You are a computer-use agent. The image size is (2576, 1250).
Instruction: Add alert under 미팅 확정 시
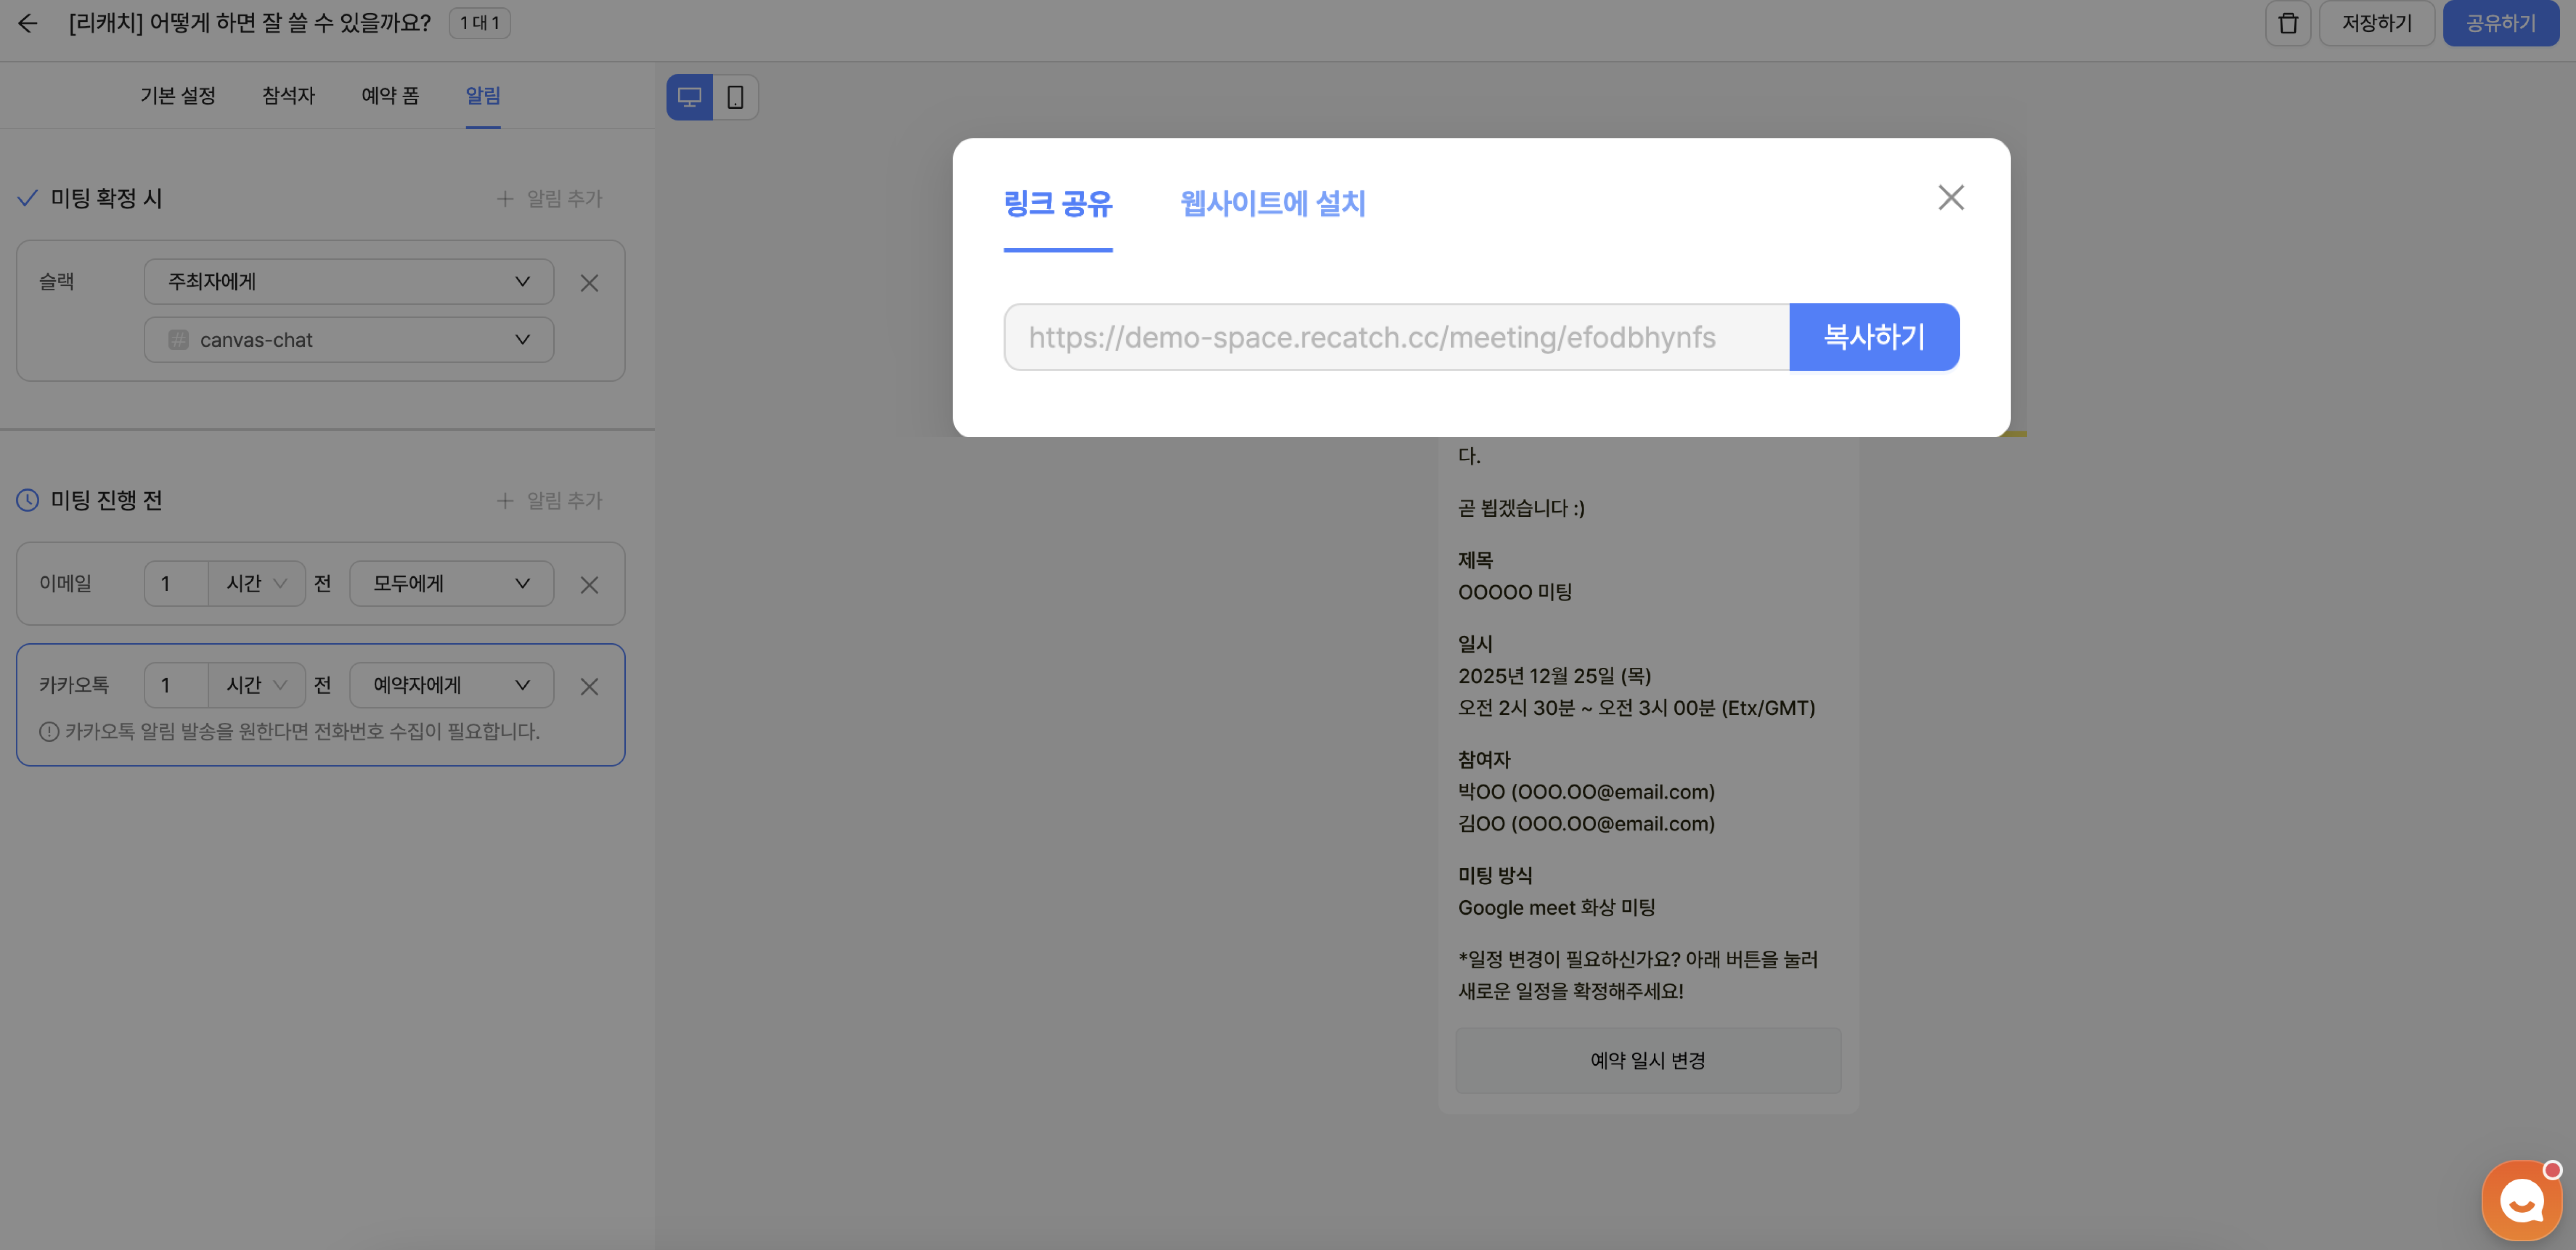point(550,199)
